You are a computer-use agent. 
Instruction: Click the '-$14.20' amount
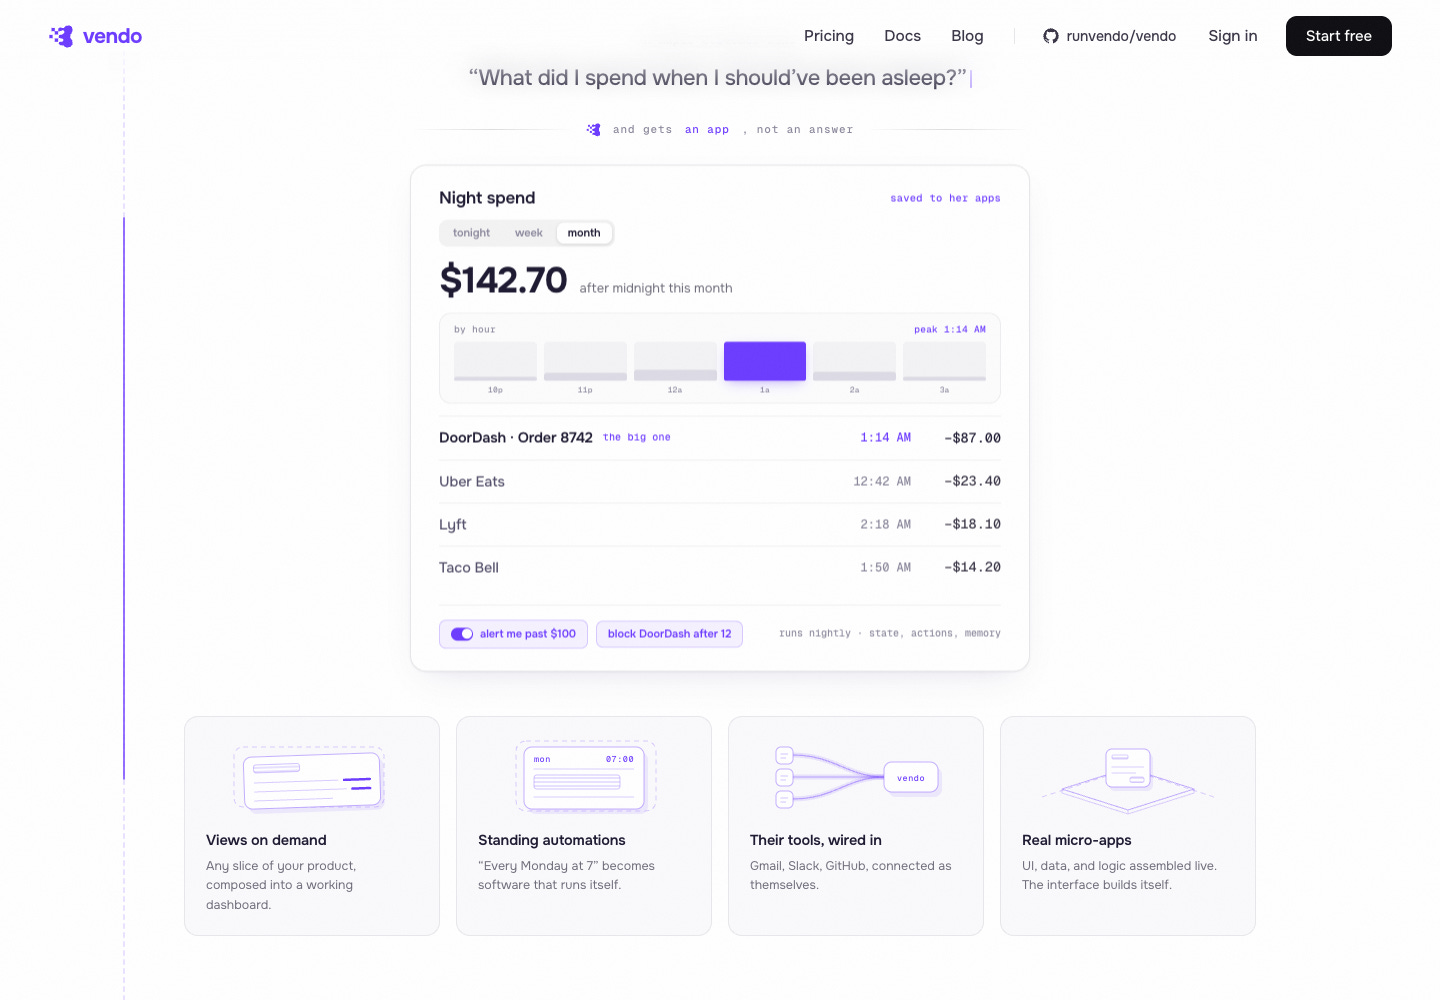pyautogui.click(x=972, y=567)
